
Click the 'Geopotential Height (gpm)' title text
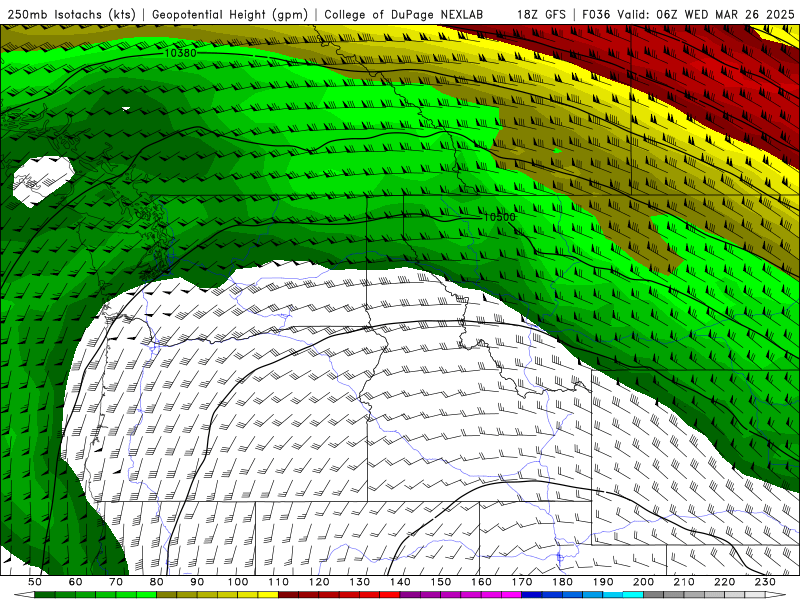(230, 15)
